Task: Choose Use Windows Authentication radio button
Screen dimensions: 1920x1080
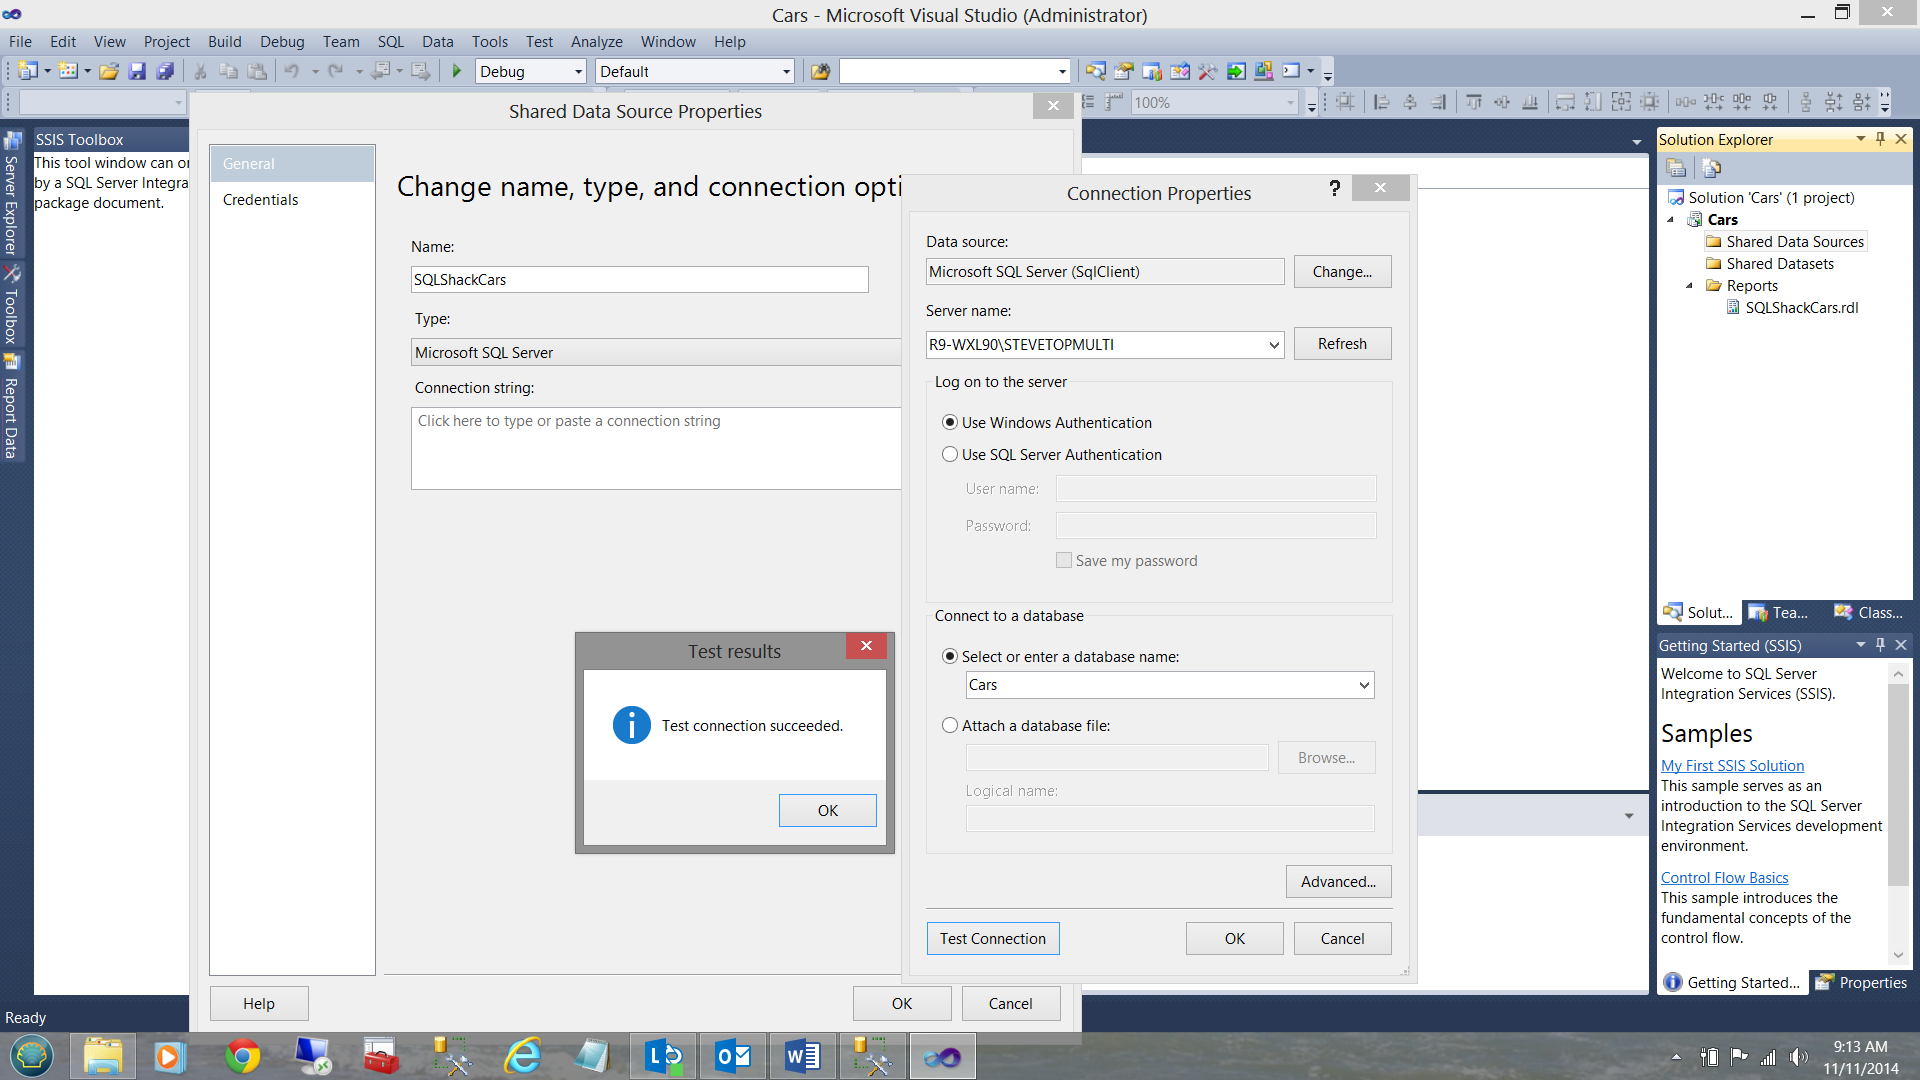Action: click(950, 422)
